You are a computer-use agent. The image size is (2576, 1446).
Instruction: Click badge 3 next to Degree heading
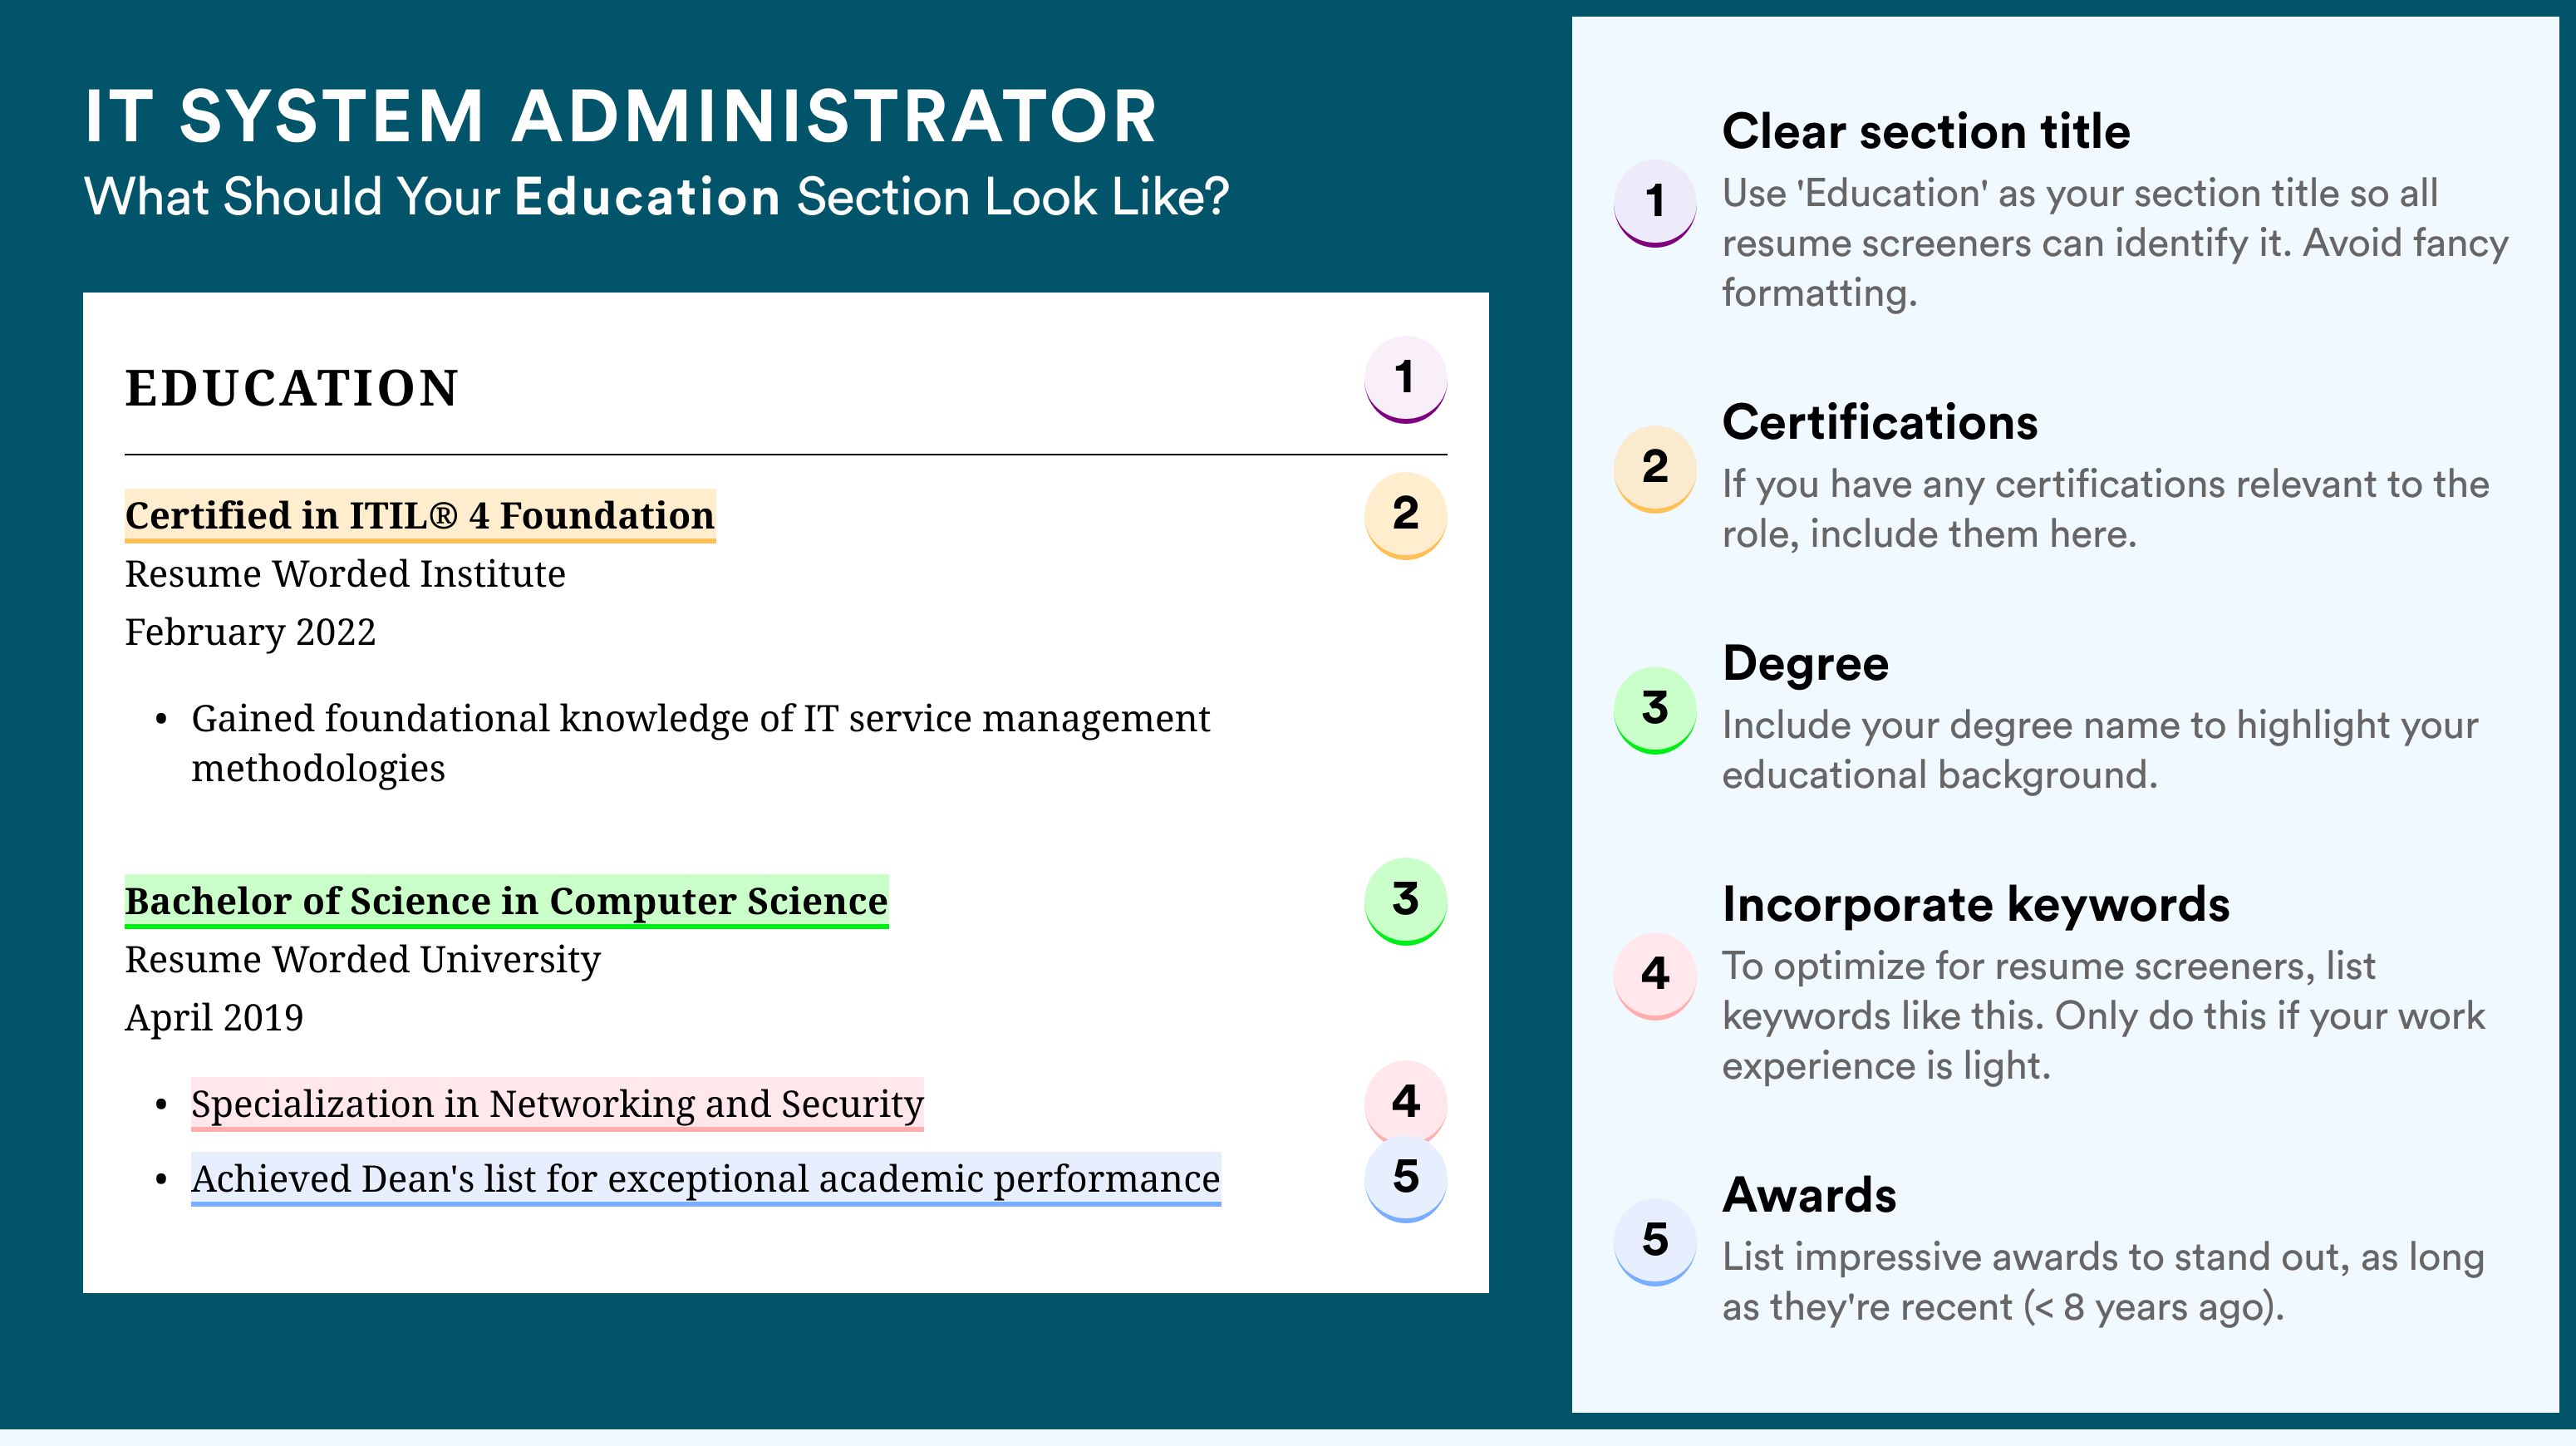pyautogui.click(x=1655, y=710)
